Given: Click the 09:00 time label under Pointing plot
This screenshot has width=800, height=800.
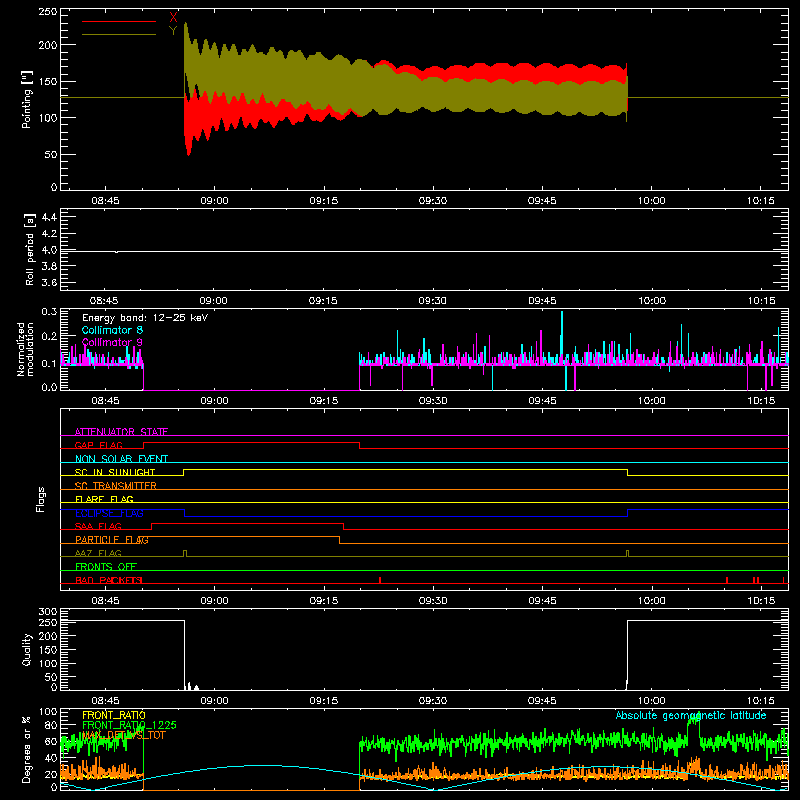Looking at the screenshot, I should click(214, 201).
